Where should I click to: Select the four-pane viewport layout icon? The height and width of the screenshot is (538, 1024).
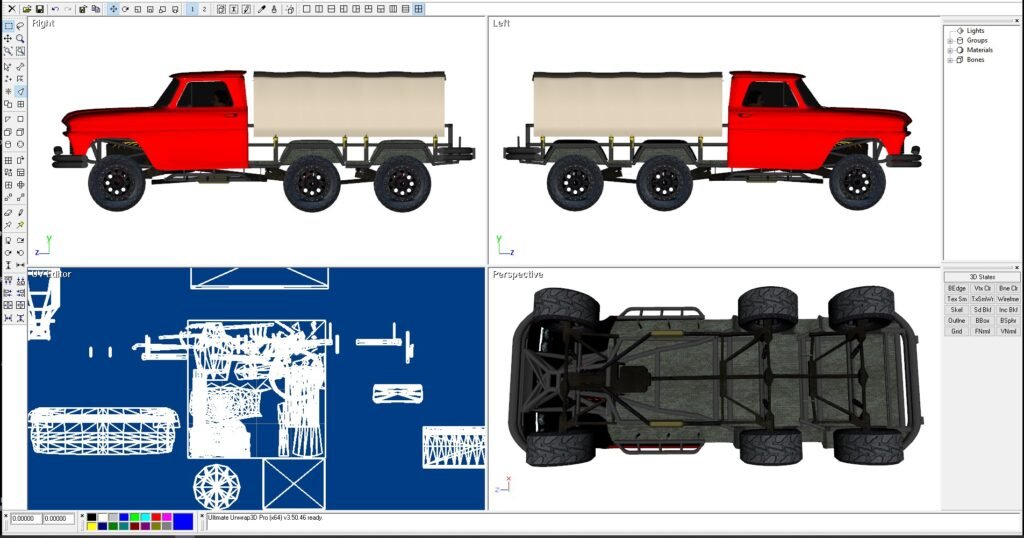419,9
